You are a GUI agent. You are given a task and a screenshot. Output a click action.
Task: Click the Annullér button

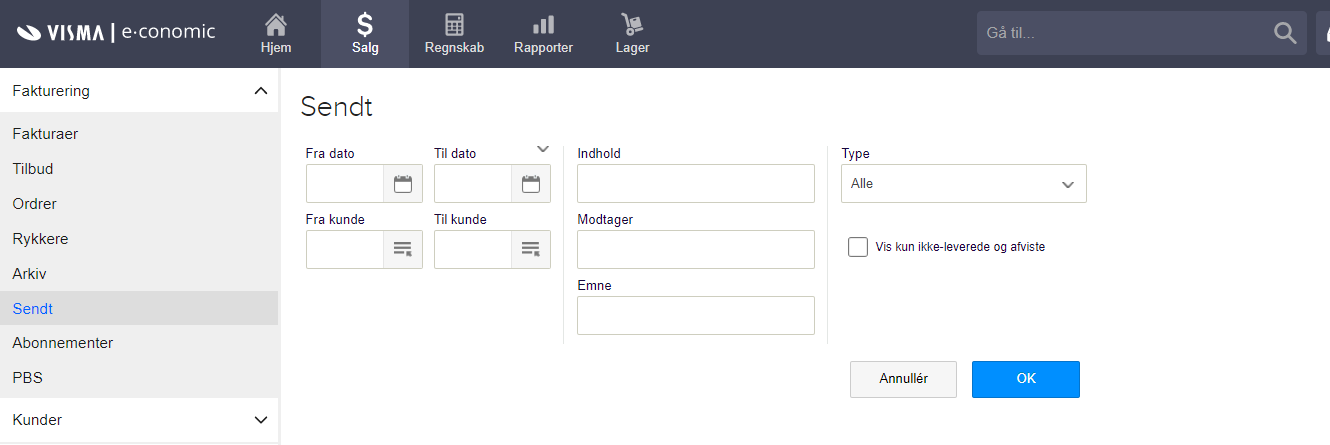[x=903, y=379]
